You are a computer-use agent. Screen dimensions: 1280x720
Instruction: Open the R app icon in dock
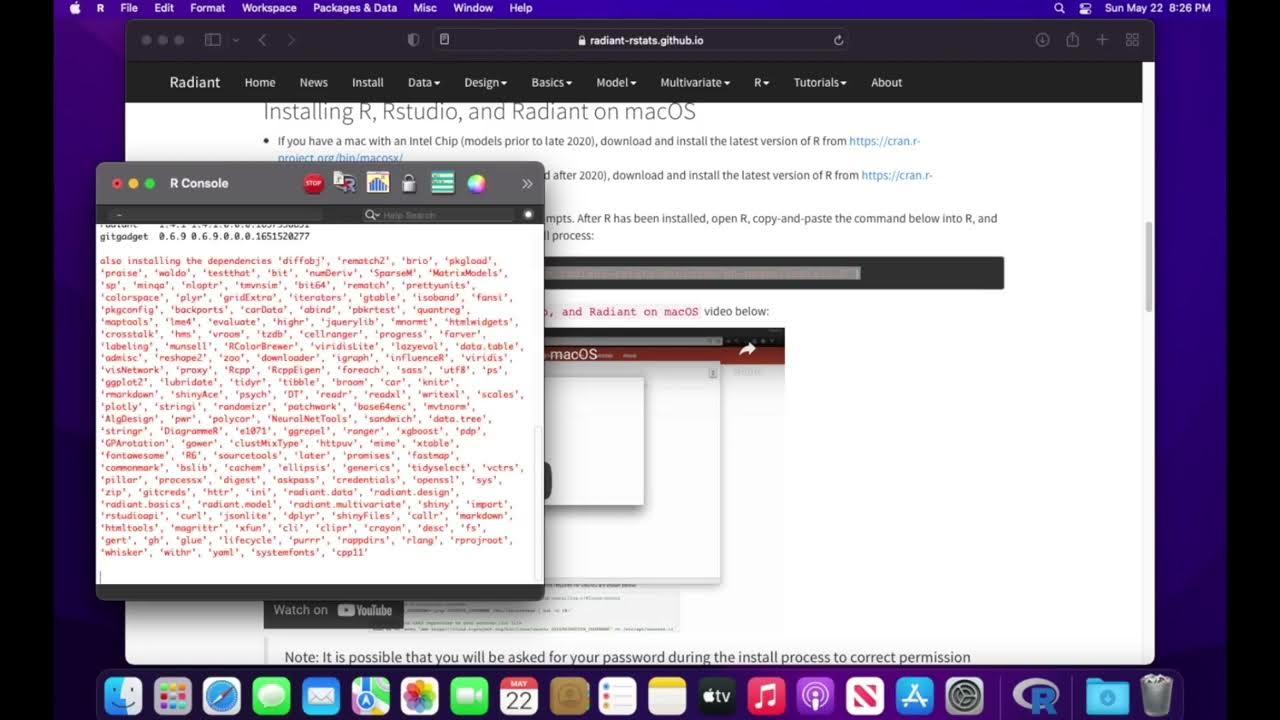[x=1035, y=696]
